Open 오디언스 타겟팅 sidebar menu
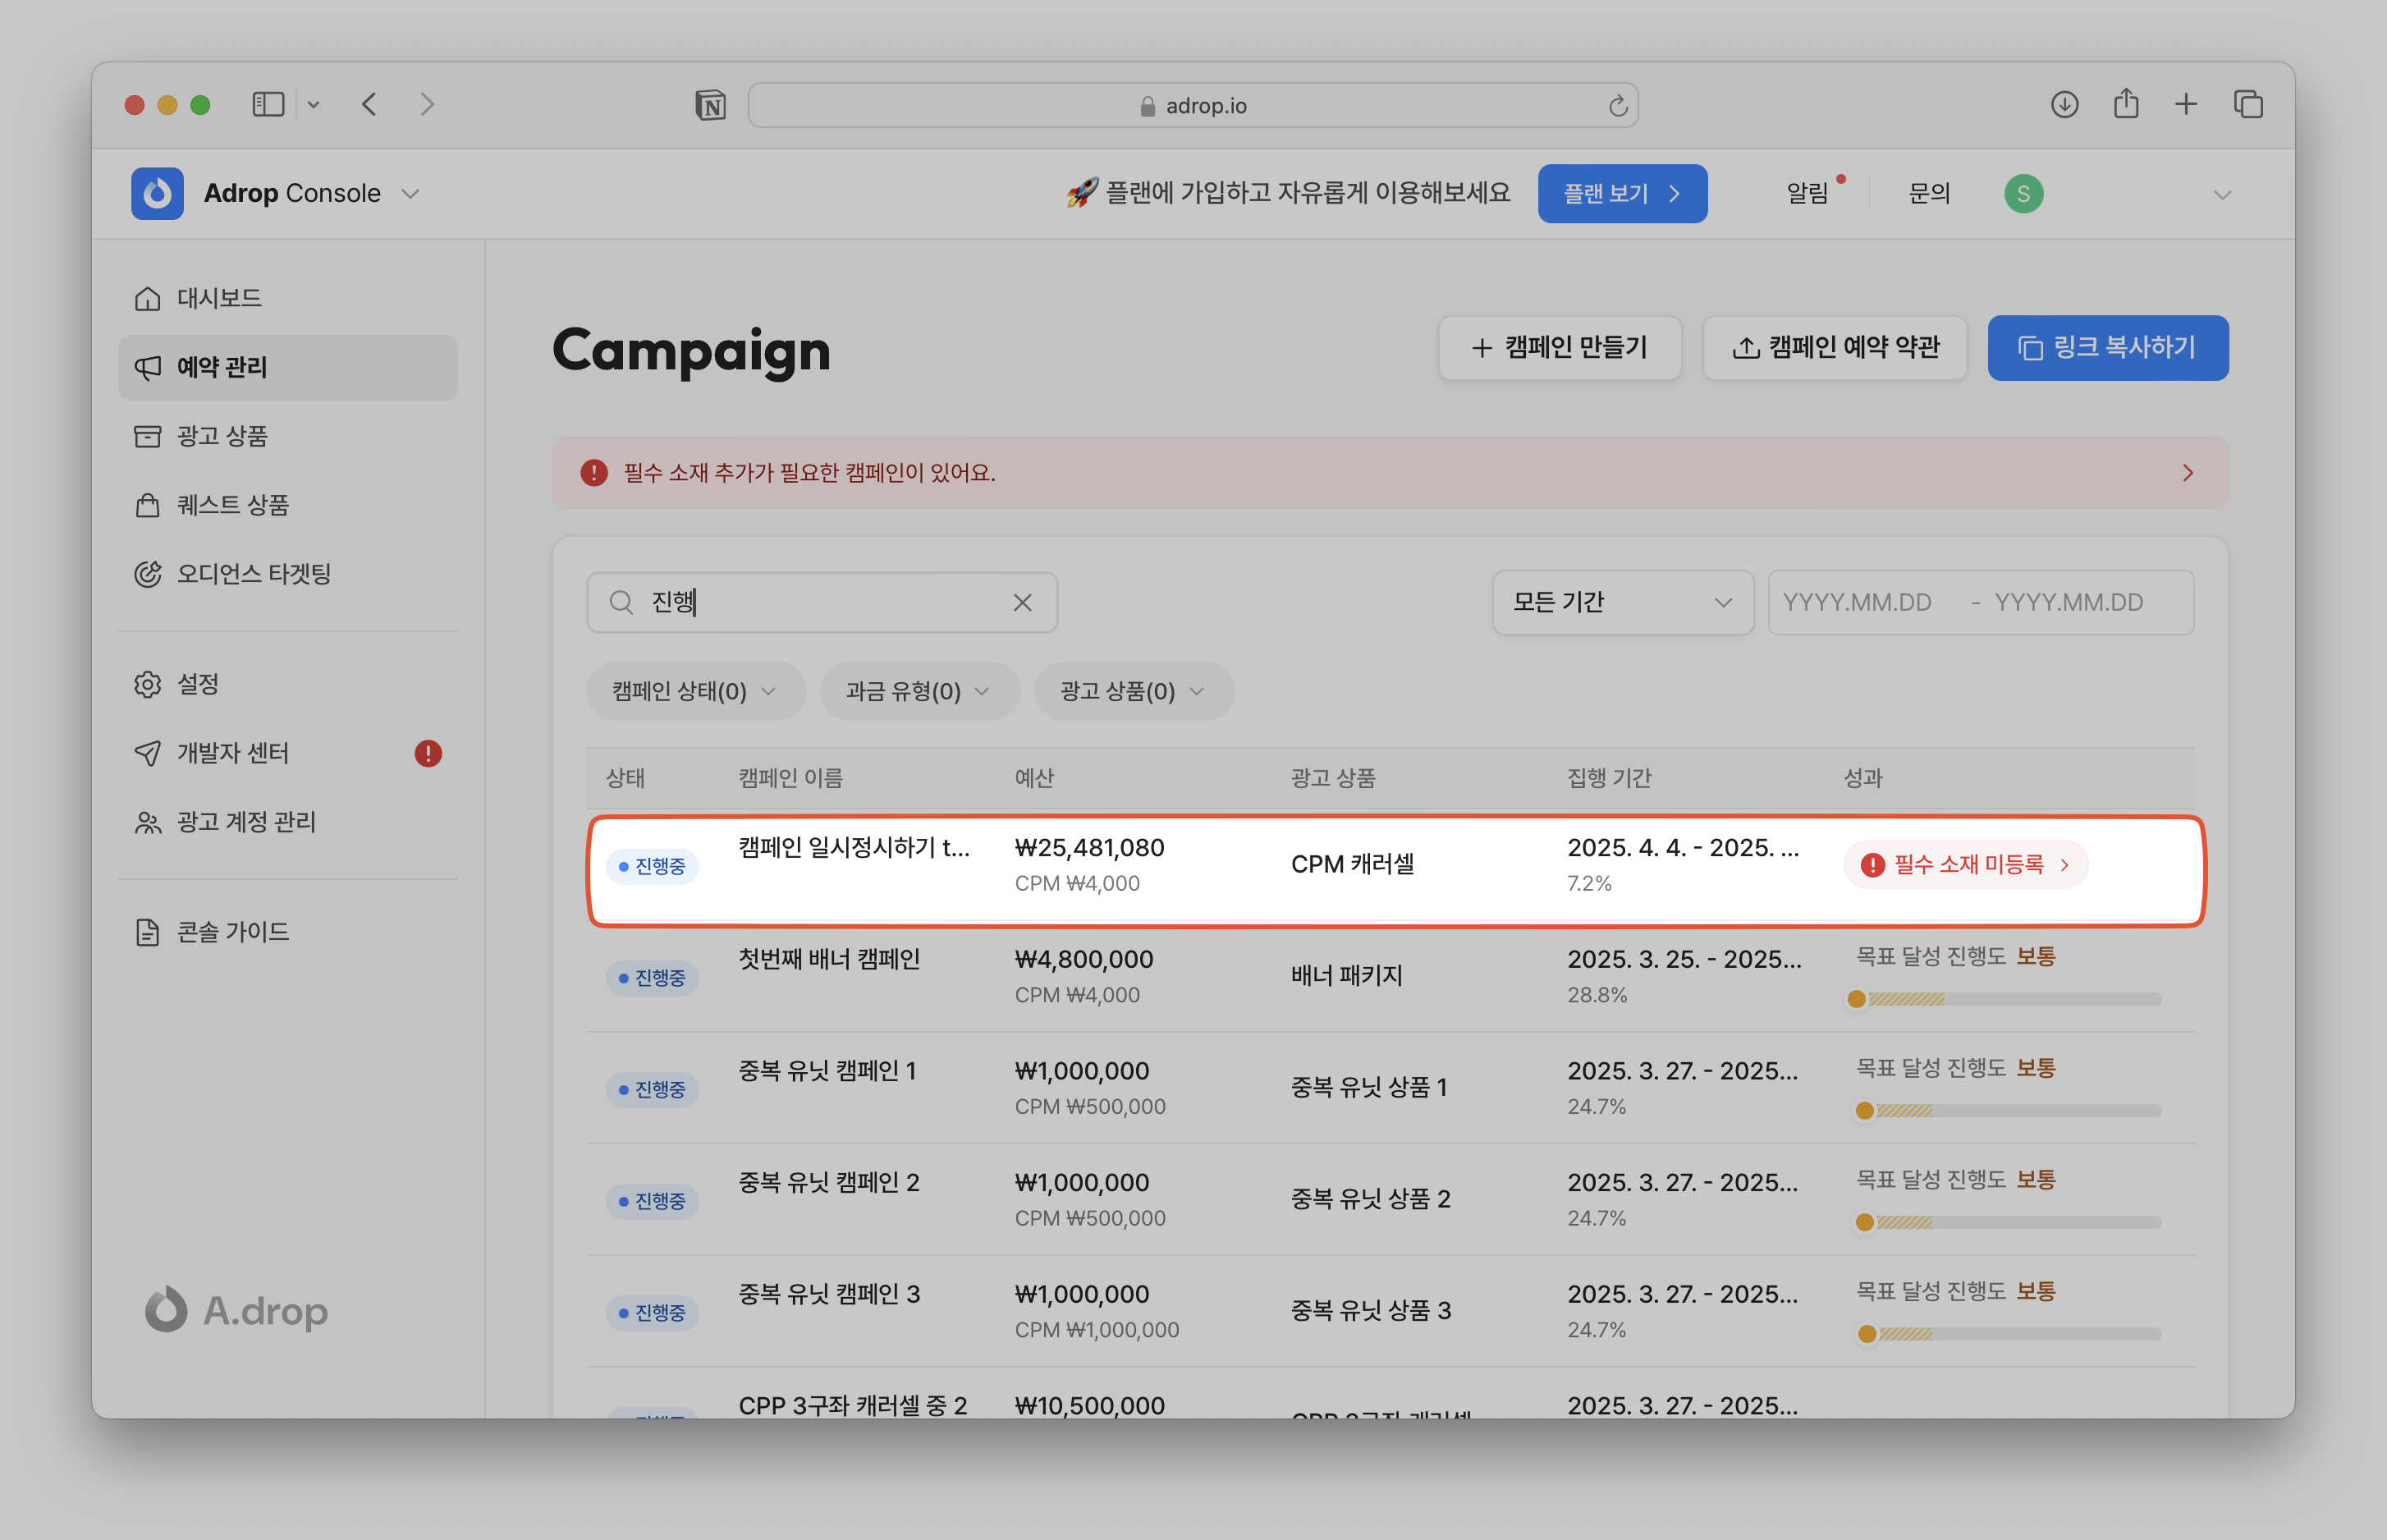Image resolution: width=2387 pixels, height=1540 pixels. (x=253, y=574)
